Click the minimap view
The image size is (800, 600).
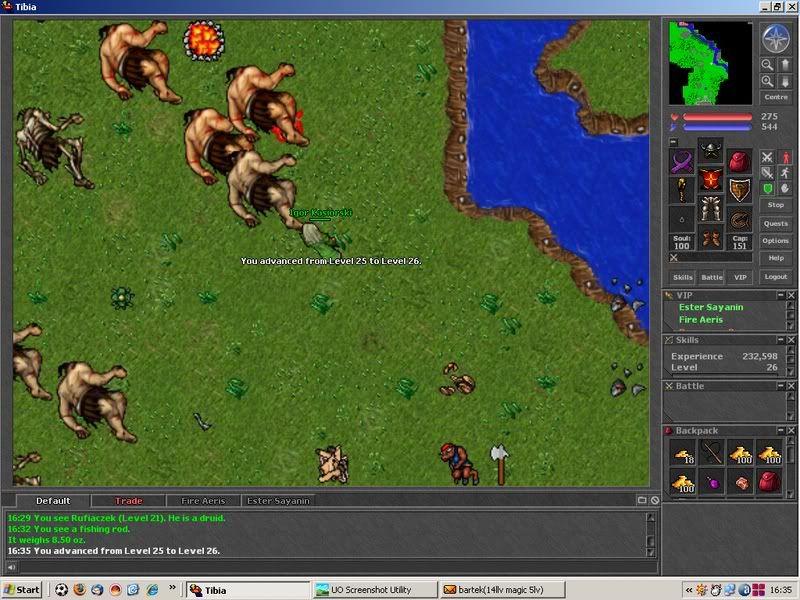[710, 63]
